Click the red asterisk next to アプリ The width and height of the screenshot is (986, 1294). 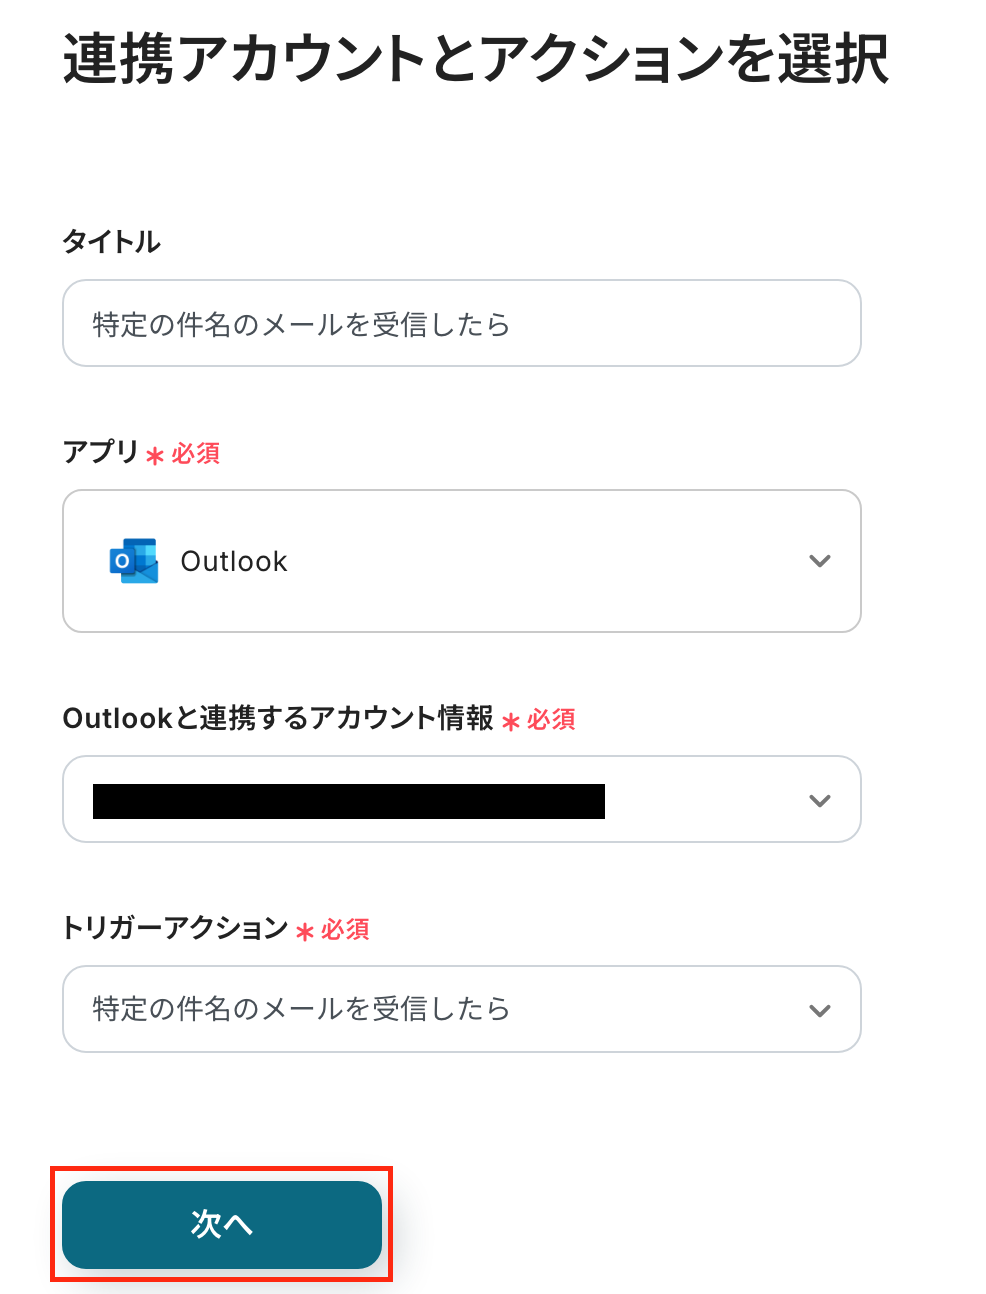155,456
